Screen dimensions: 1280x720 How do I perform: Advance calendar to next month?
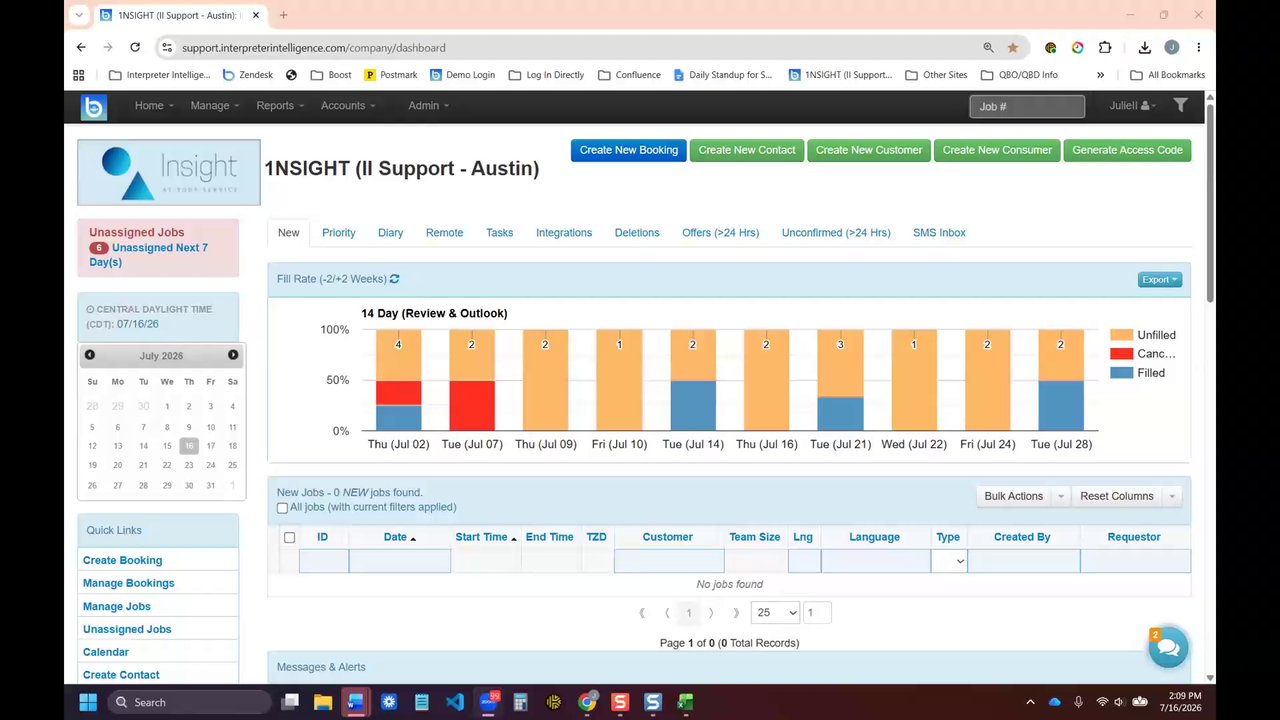point(233,355)
